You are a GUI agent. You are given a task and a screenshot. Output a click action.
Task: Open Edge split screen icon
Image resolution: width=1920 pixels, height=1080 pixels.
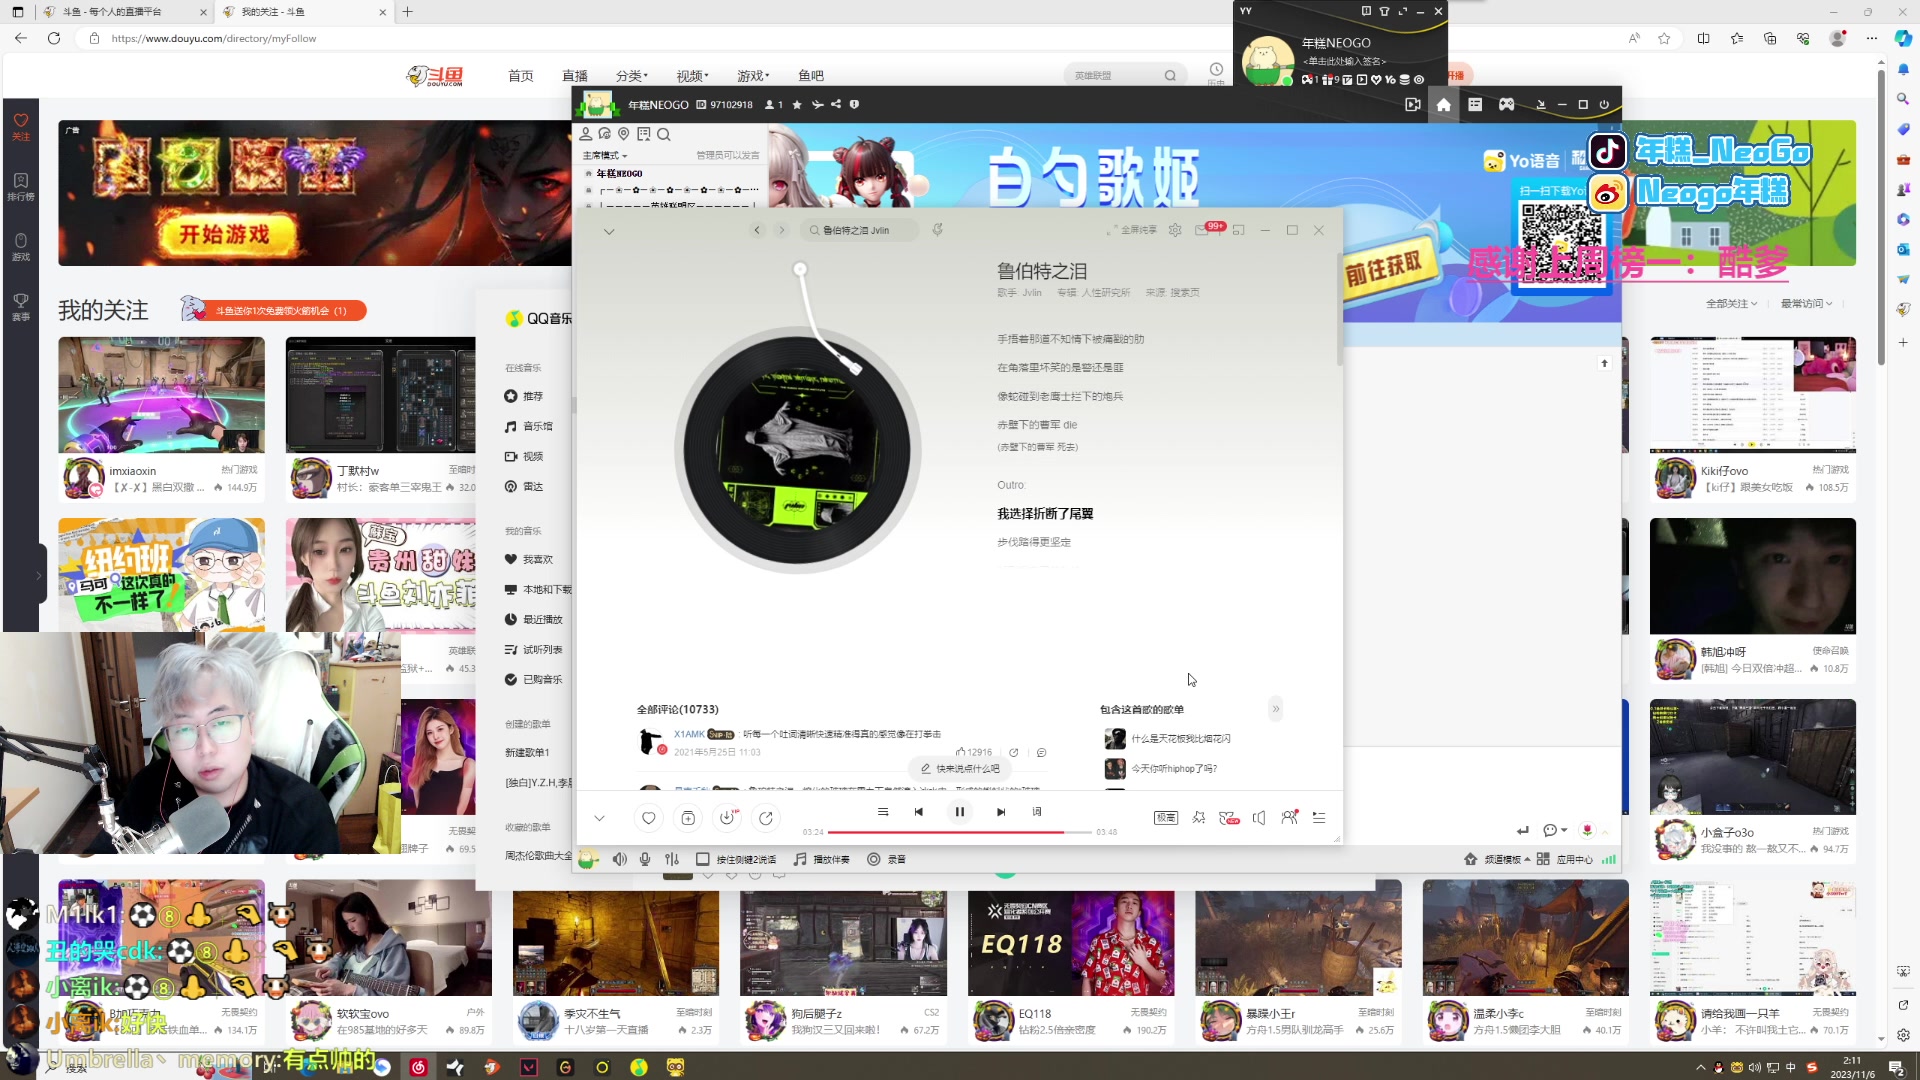[1703, 38]
